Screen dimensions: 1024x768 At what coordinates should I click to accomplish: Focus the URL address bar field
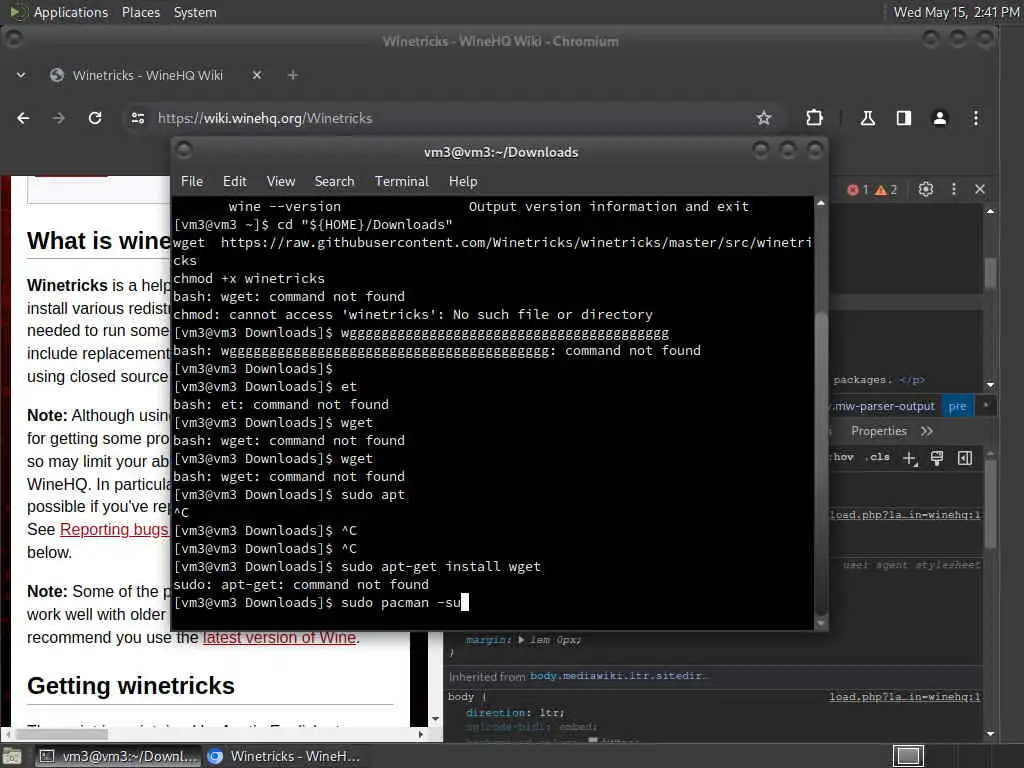(x=451, y=118)
